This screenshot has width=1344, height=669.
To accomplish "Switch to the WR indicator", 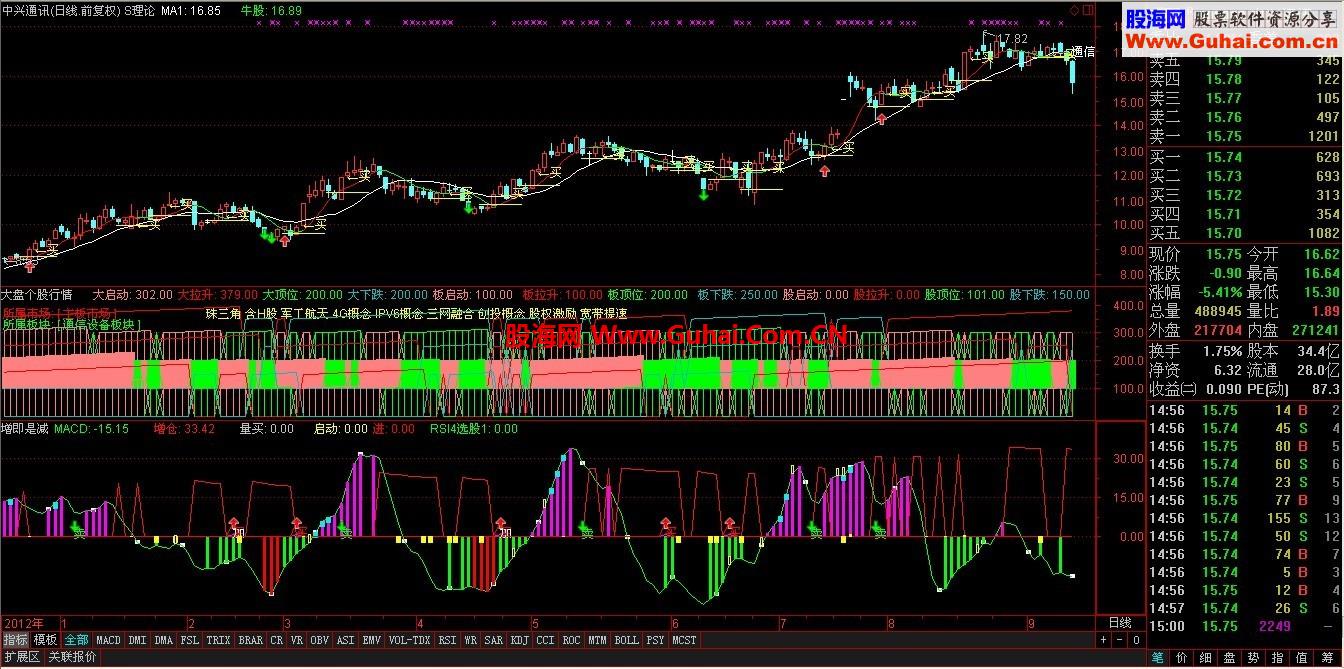I will coord(471,640).
